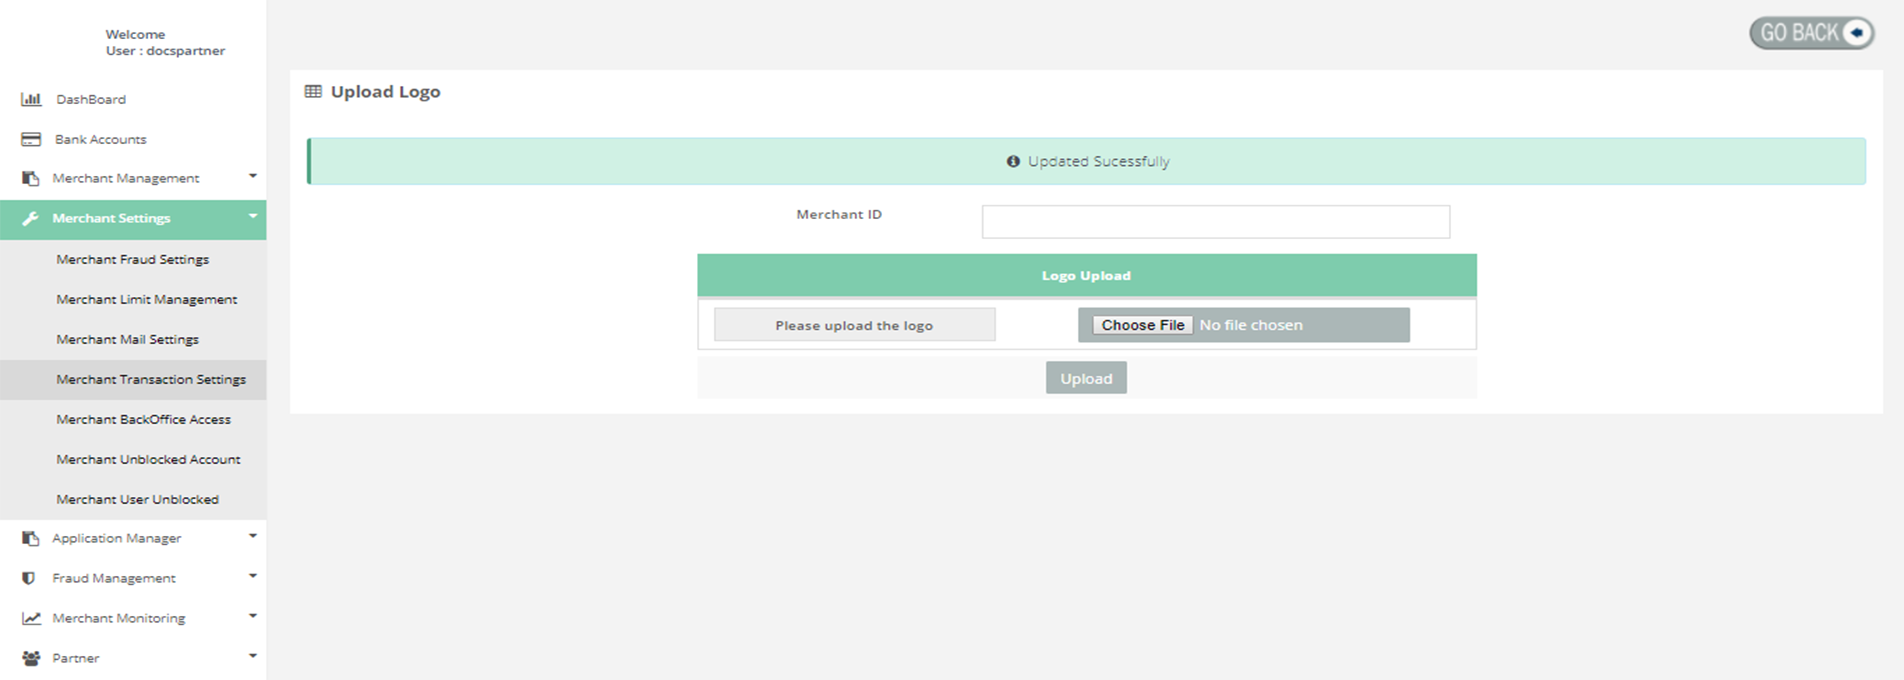This screenshot has width=1904, height=680.
Task: Click the DashBoard bar chart icon
Action: (31, 99)
